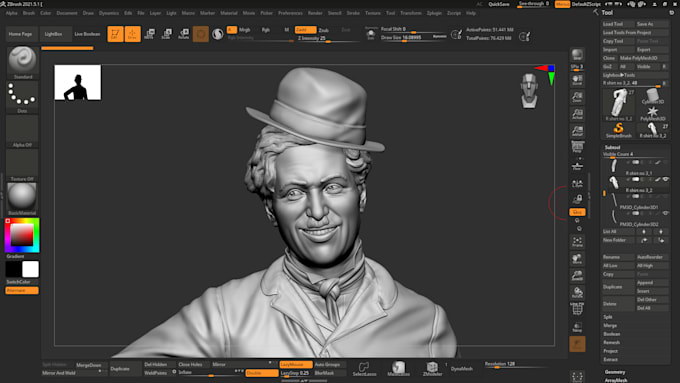Click the Transp transparency icon

577,327
